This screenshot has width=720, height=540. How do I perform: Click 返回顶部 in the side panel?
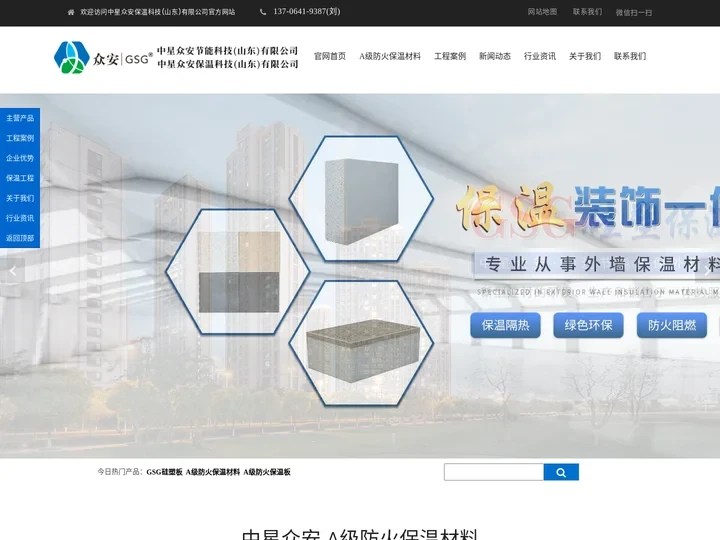click(20, 238)
